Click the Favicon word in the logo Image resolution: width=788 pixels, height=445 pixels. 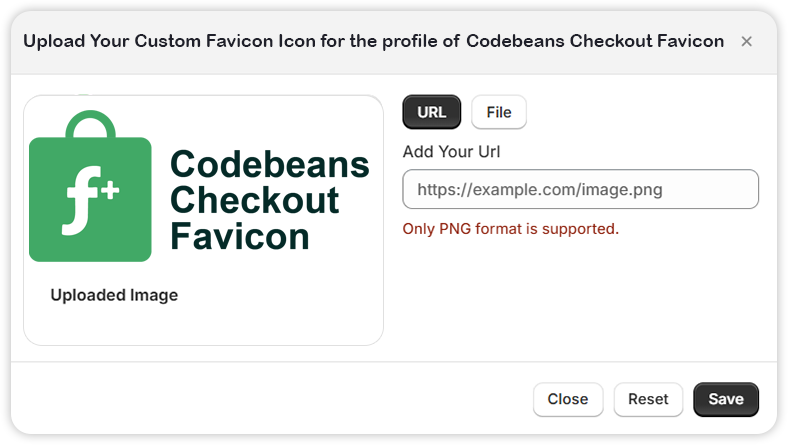[x=239, y=236]
